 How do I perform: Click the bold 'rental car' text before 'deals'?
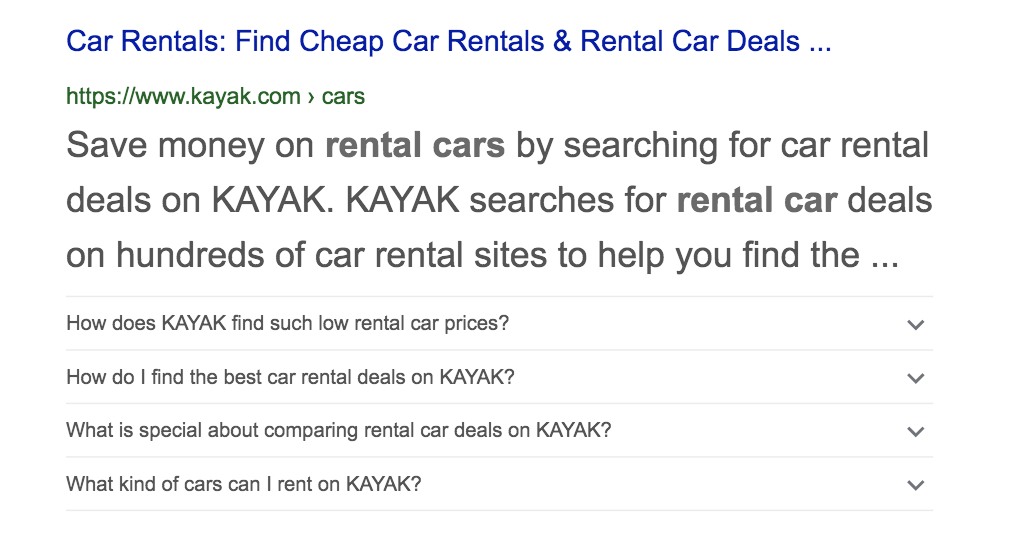(x=756, y=200)
